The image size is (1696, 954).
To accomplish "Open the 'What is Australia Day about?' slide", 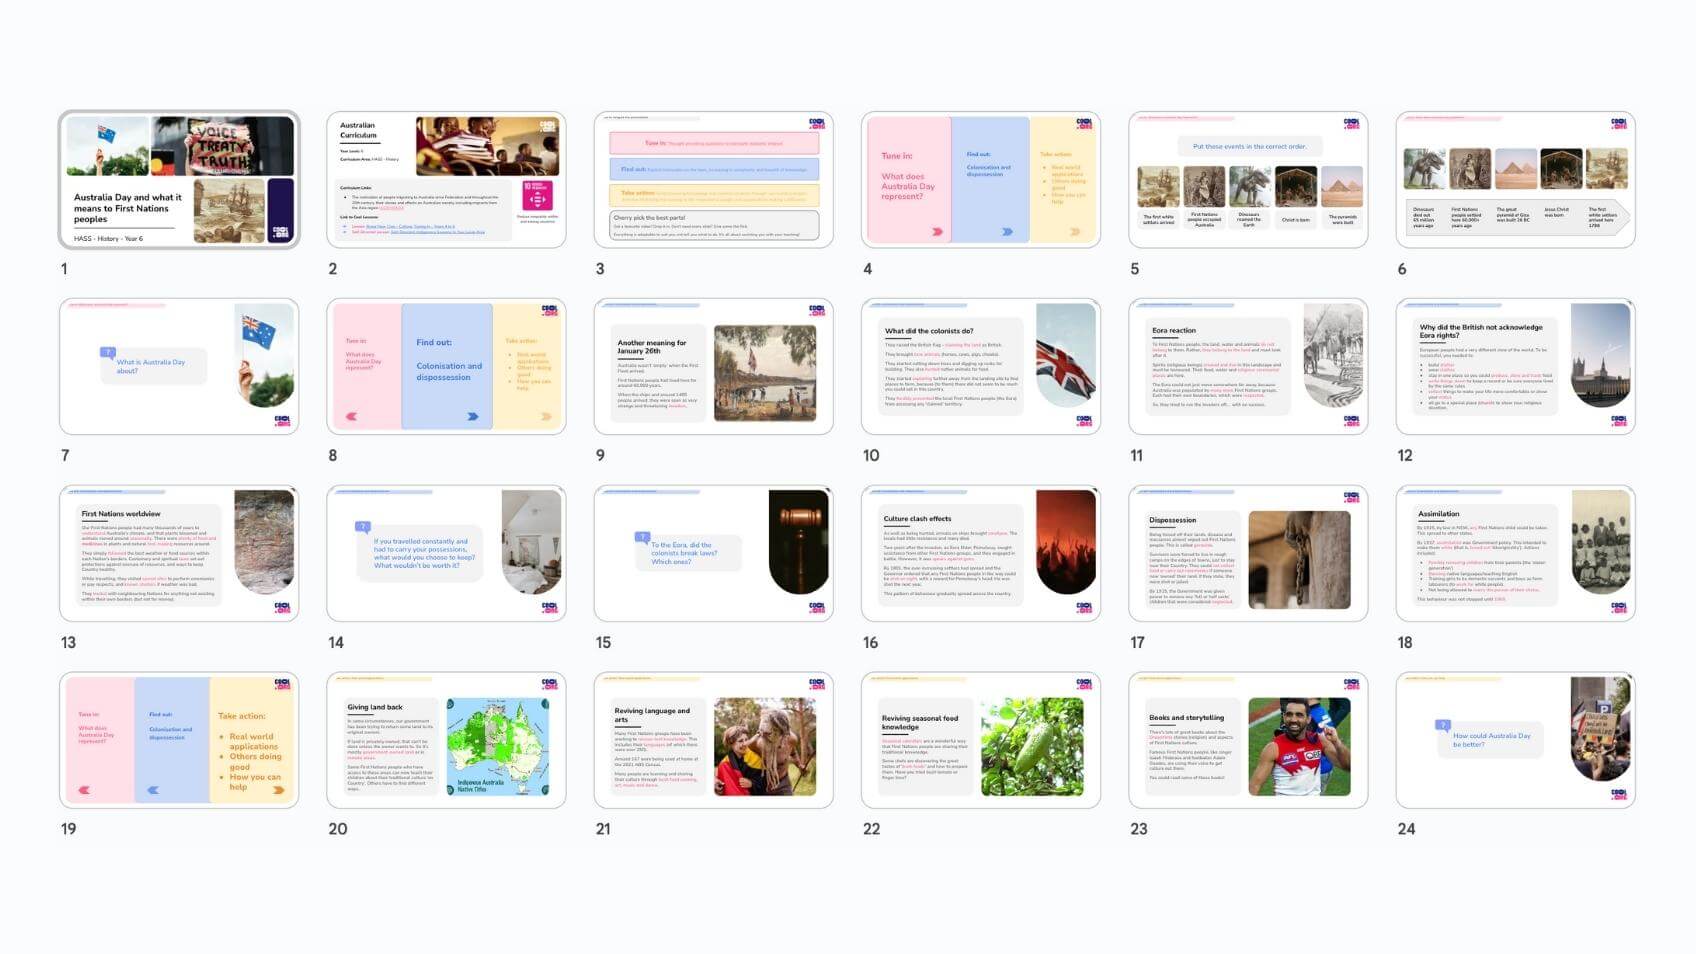I will 179,367.
